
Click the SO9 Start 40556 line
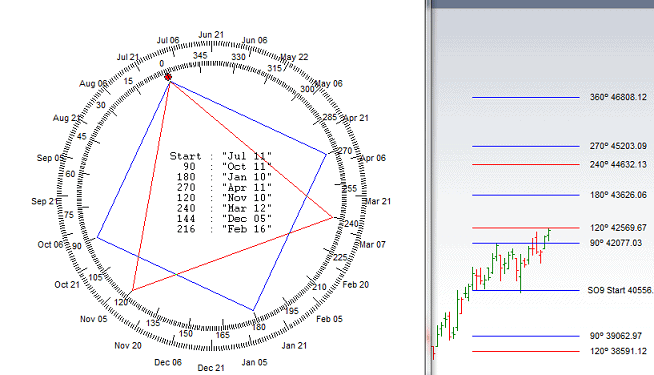(x=526, y=290)
